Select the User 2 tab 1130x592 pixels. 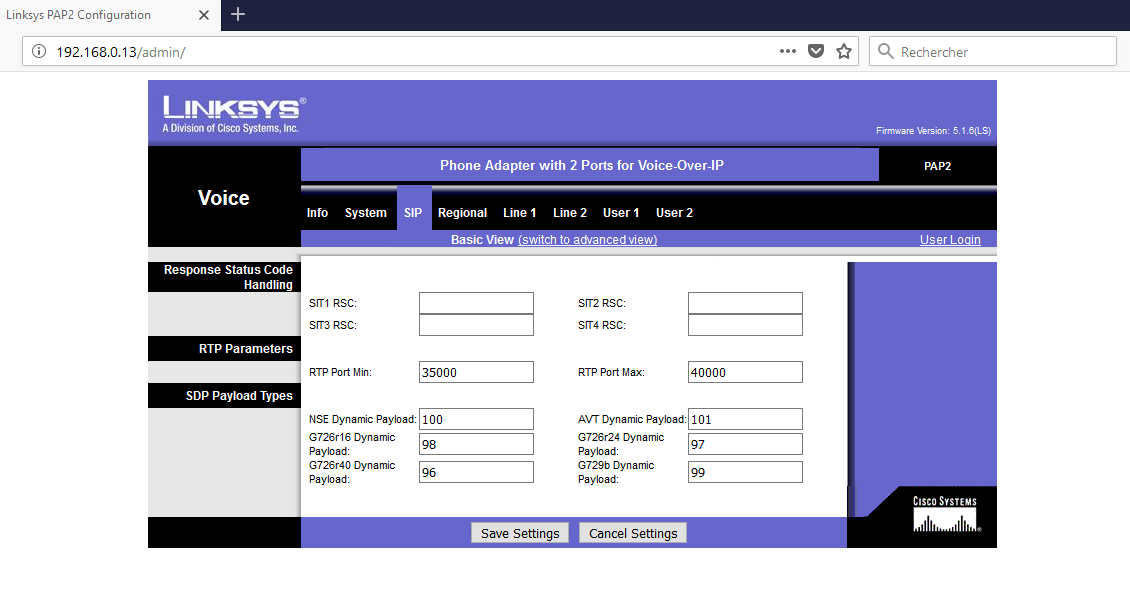674,213
